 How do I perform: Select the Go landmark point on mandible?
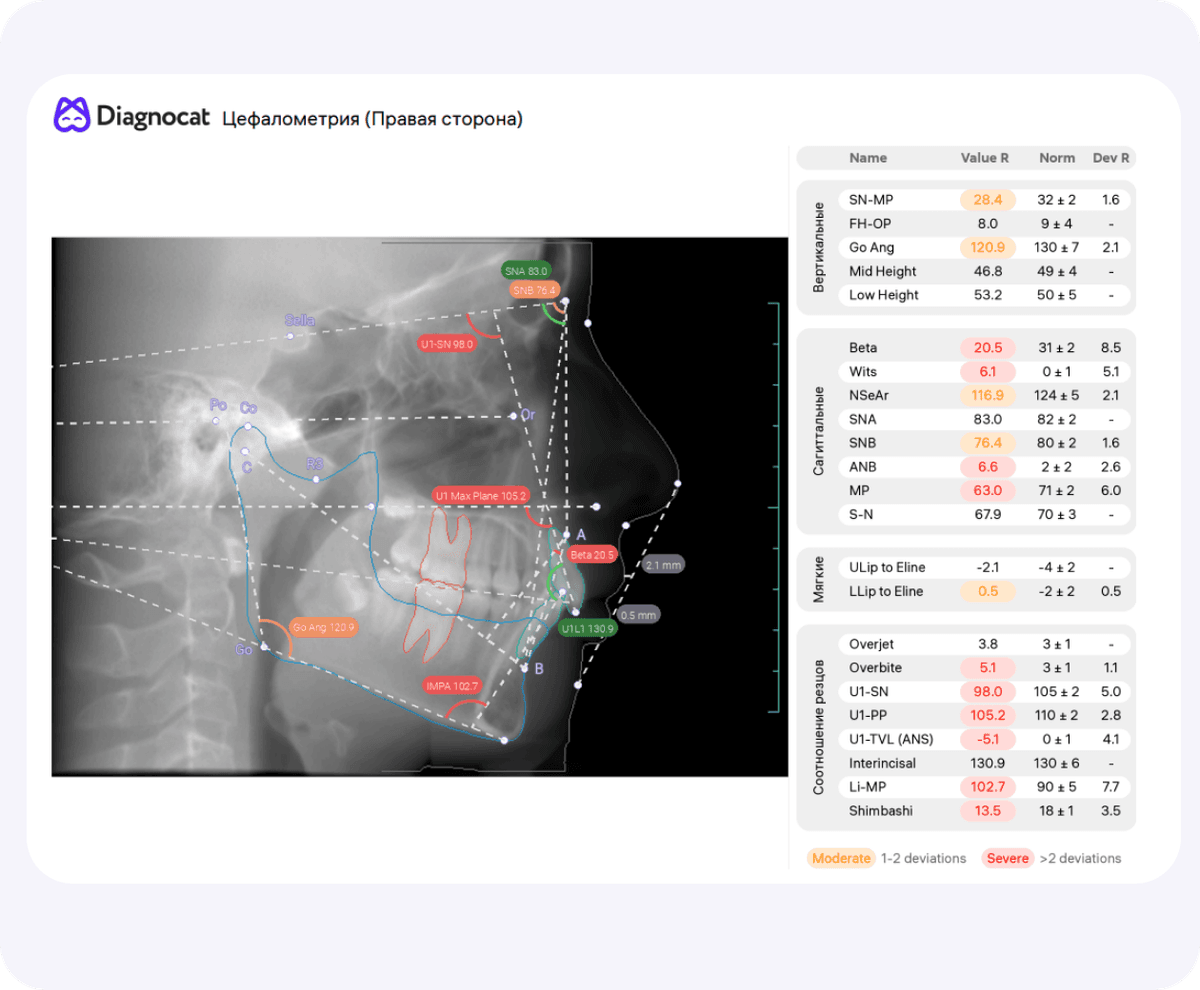pos(264,647)
